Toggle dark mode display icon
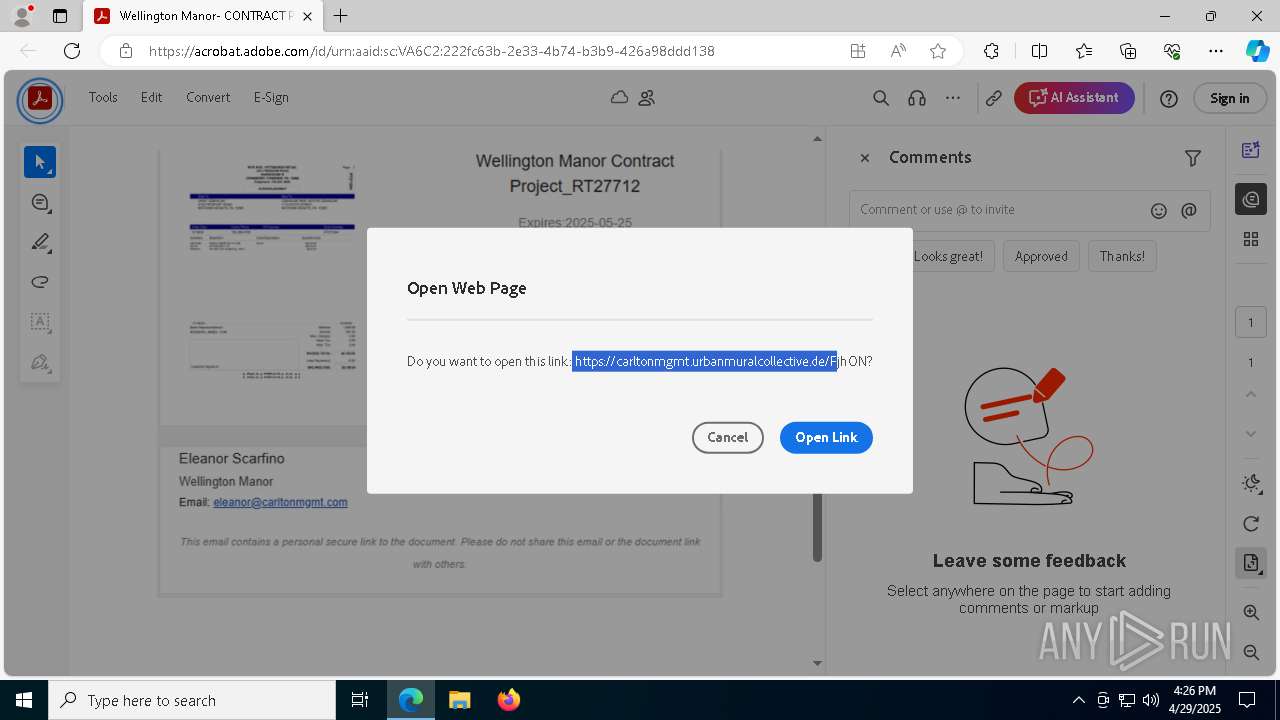The image size is (1280, 720). point(1251,483)
